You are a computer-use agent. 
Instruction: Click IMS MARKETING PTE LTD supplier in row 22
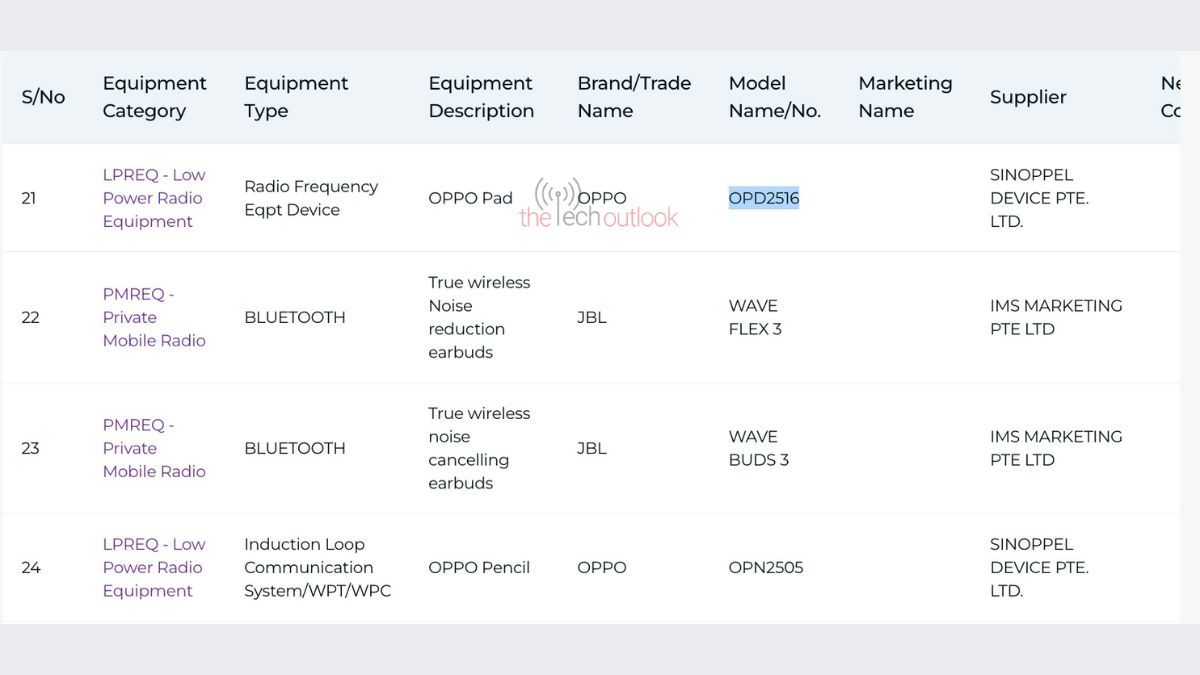pyautogui.click(x=1056, y=317)
